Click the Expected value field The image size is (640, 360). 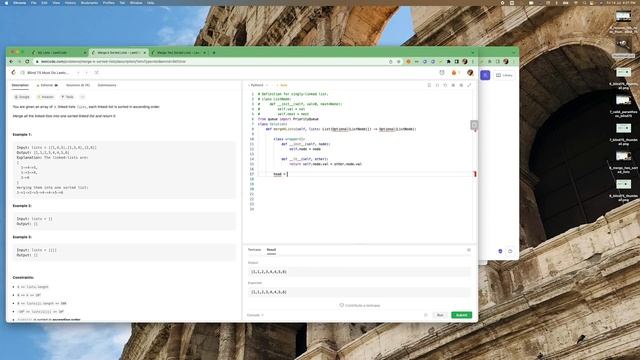click(x=359, y=292)
